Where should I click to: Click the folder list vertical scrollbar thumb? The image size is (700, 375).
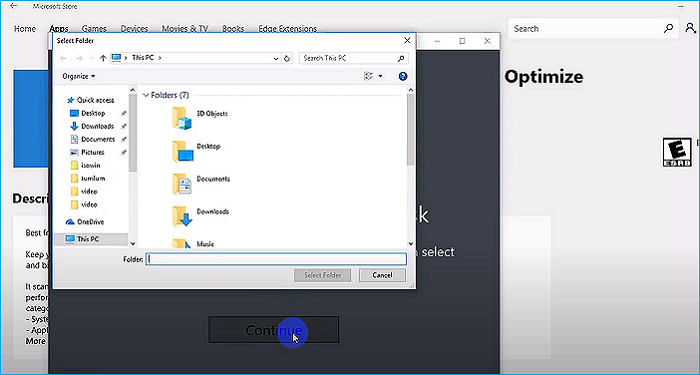[411, 129]
